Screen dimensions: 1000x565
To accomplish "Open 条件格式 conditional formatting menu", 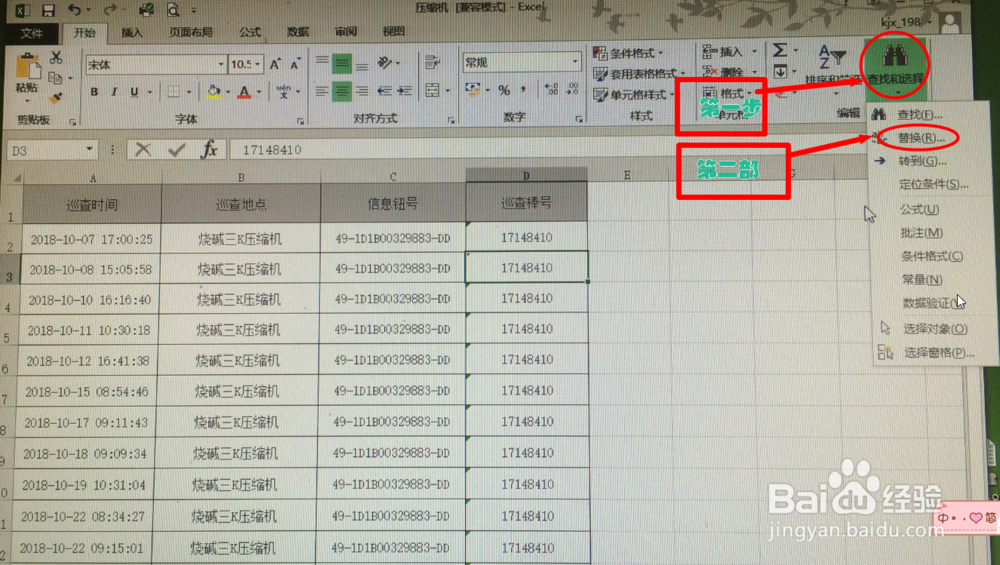I will pos(628,53).
